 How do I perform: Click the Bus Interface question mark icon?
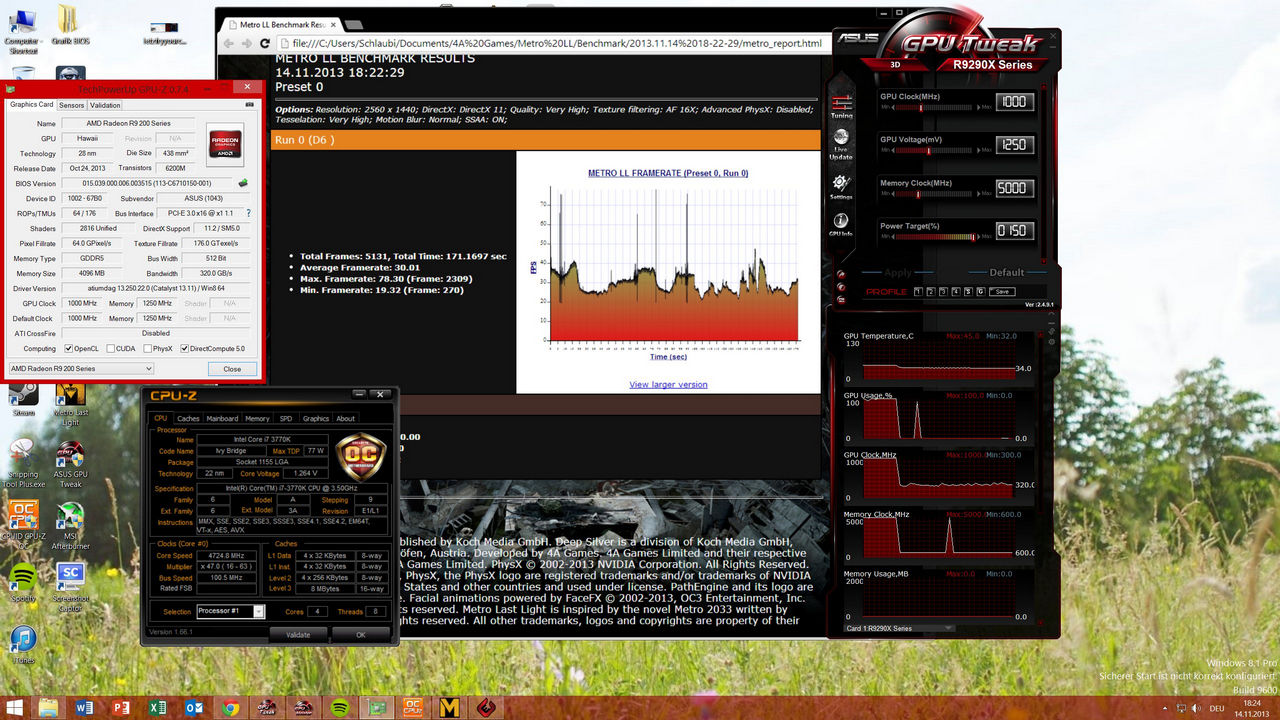(x=248, y=213)
